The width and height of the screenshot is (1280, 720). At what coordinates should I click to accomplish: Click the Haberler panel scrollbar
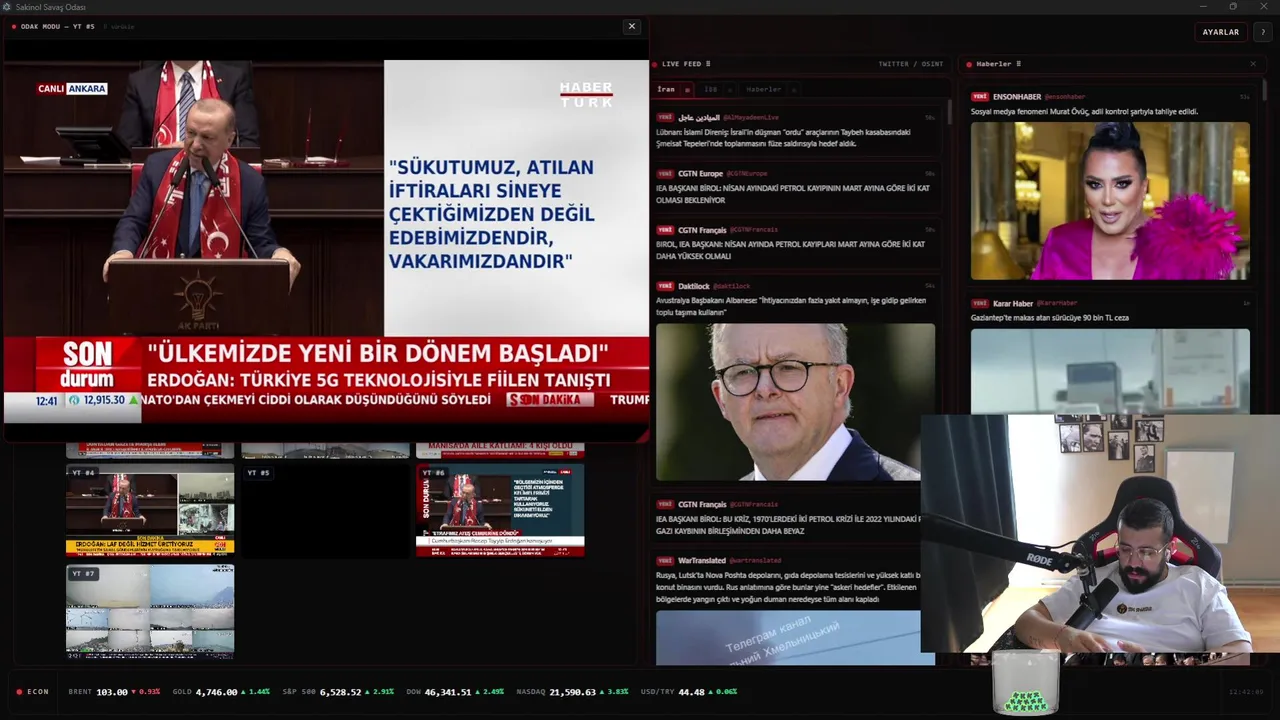(1264, 91)
